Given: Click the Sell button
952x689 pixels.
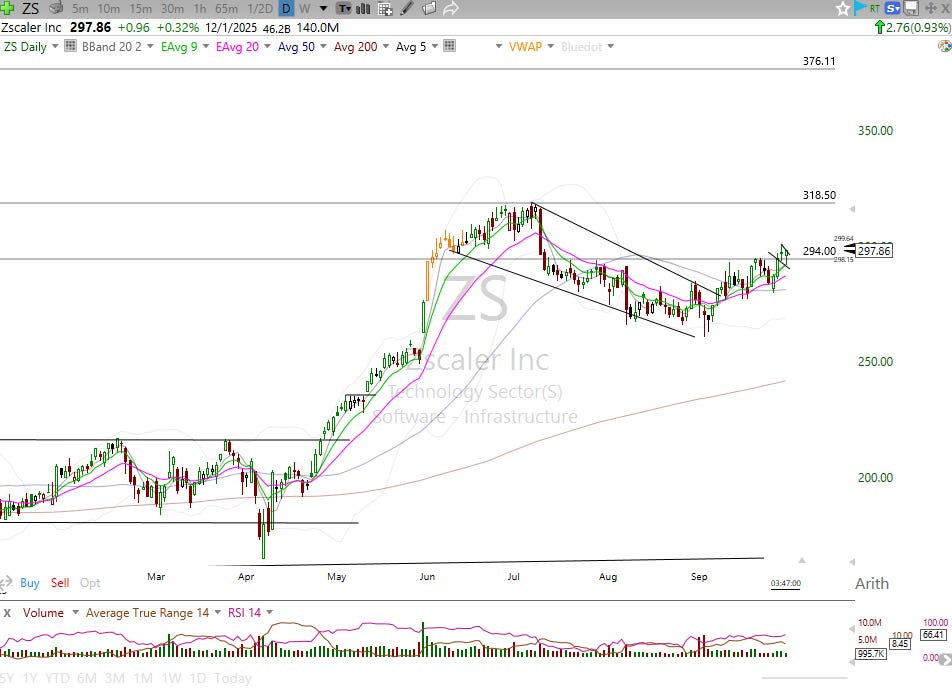Looking at the screenshot, I should 60,583.
